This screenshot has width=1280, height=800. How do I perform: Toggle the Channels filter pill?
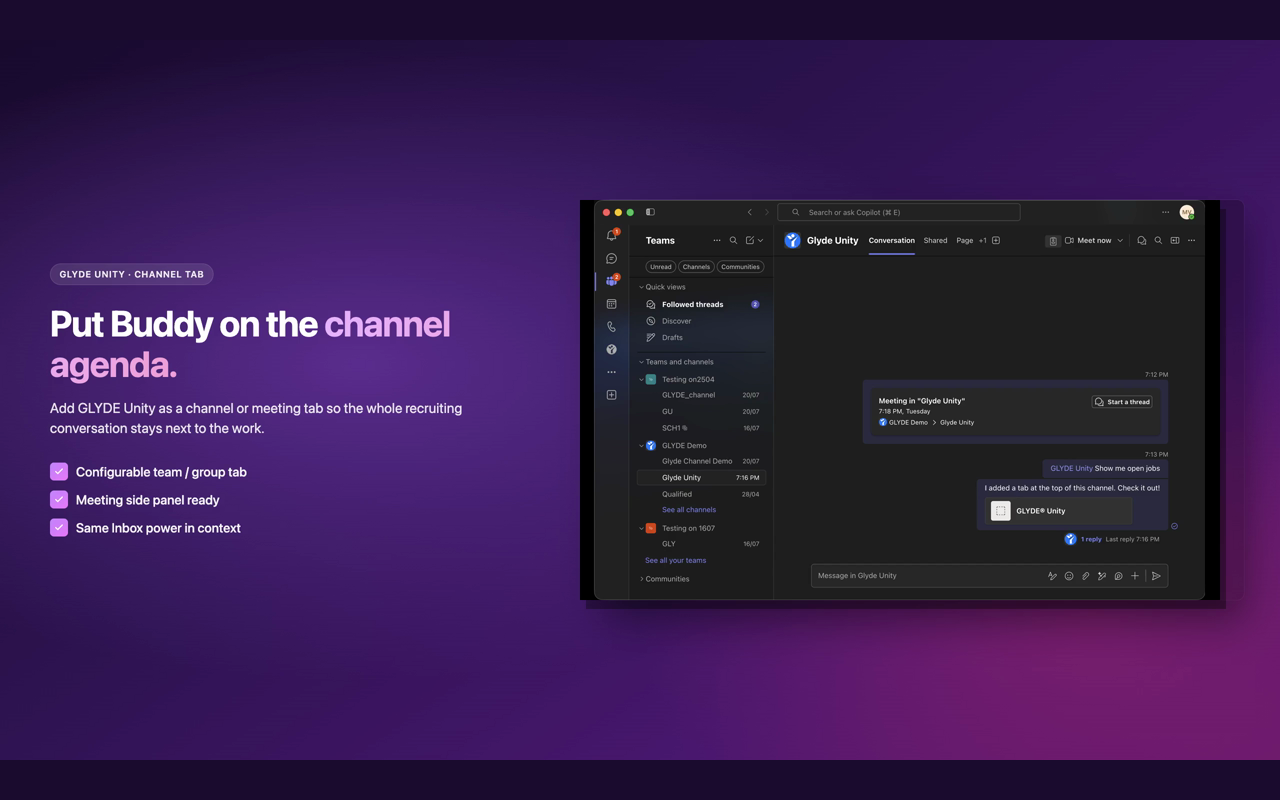[696, 267]
